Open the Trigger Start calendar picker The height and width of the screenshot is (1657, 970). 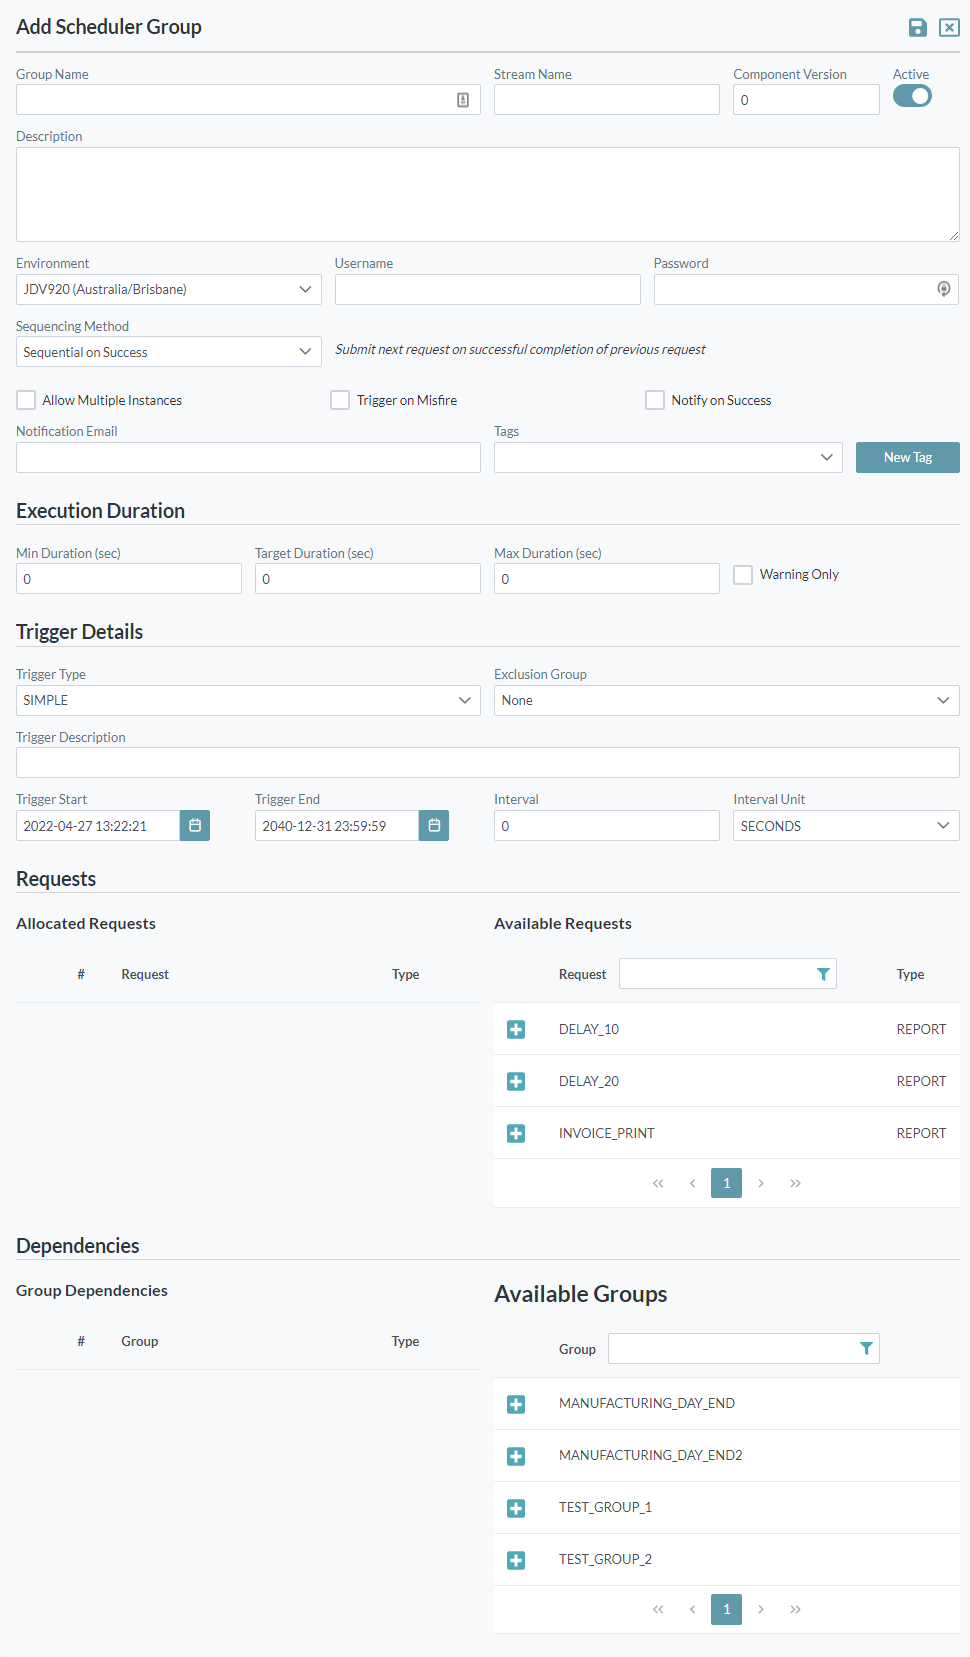pyautogui.click(x=195, y=826)
